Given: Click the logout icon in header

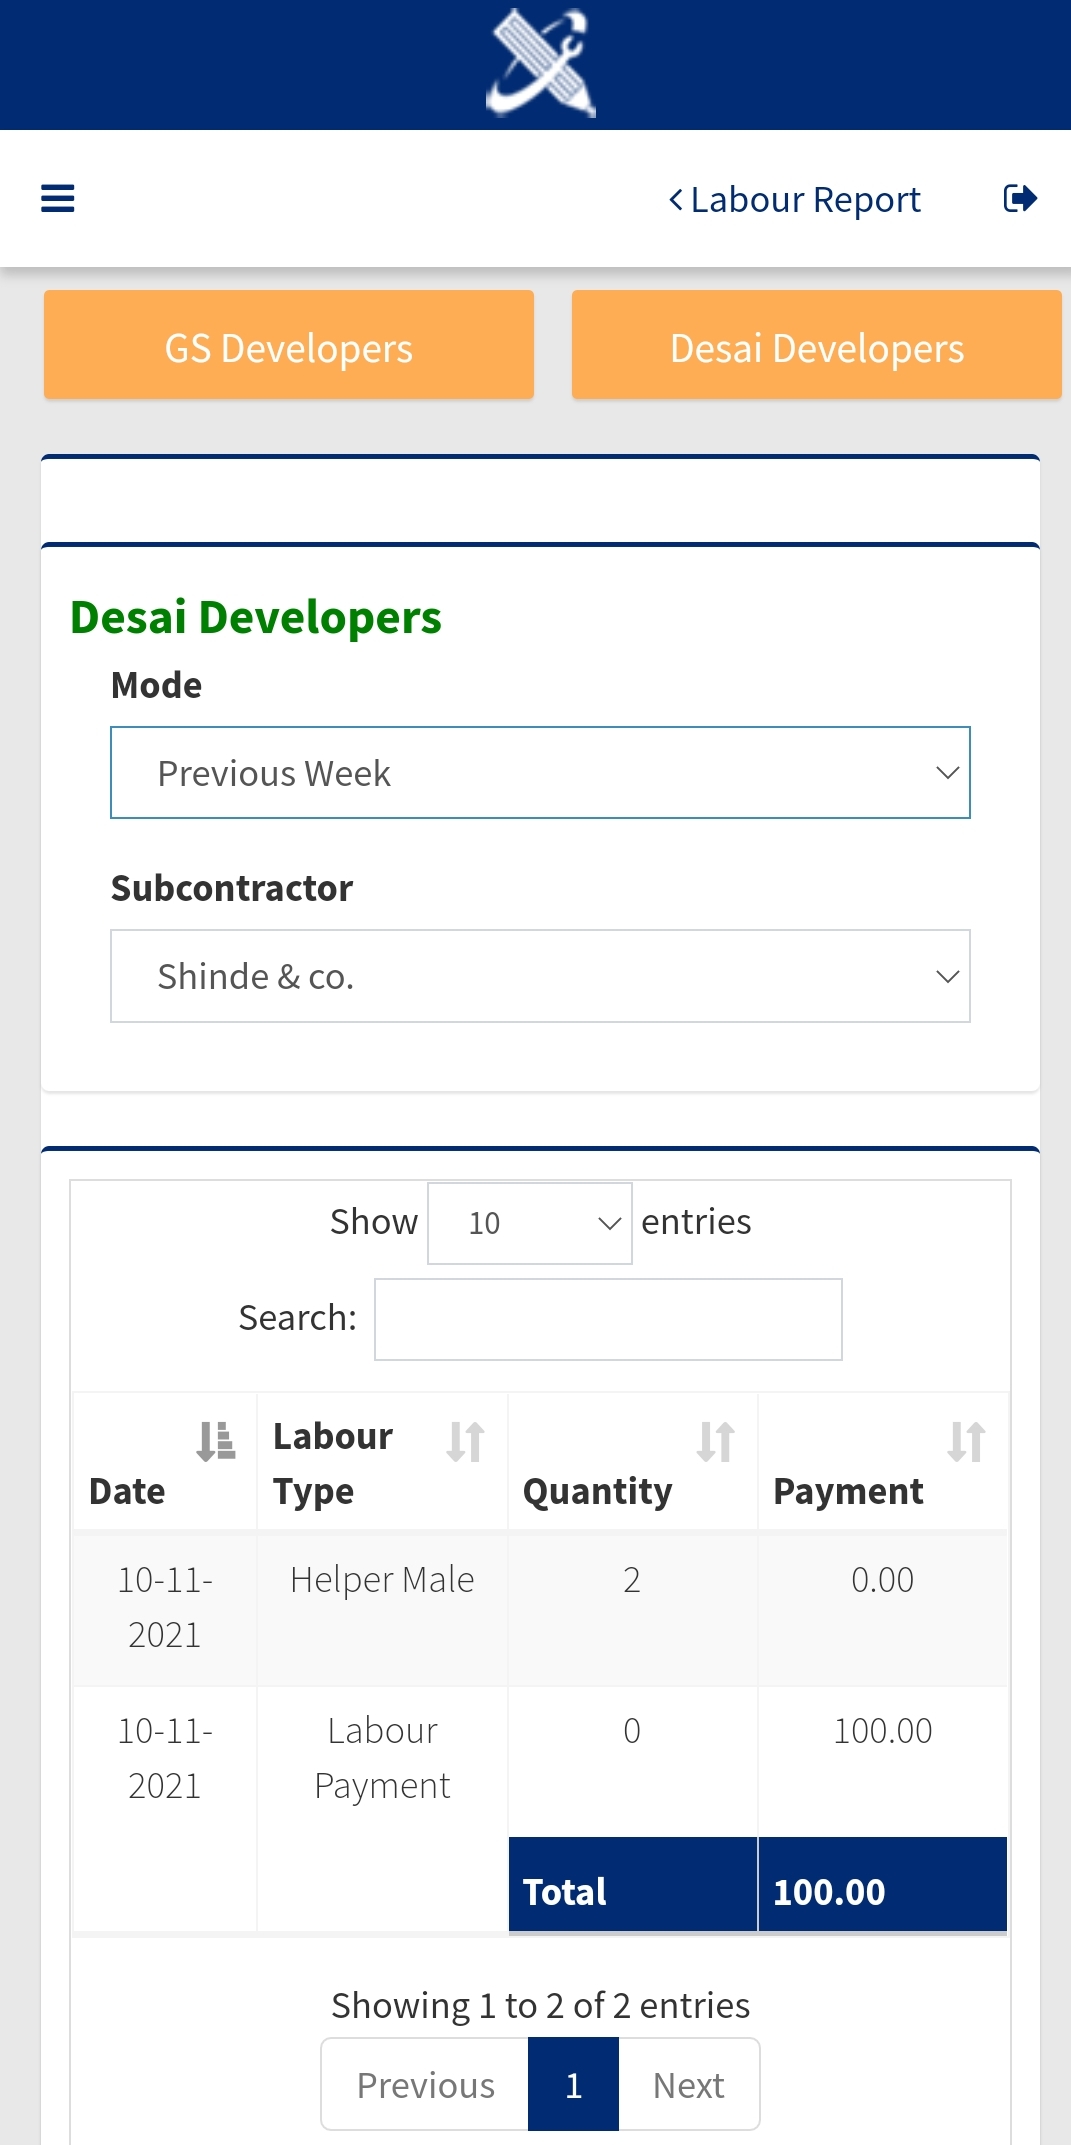Looking at the screenshot, I should tap(1019, 198).
